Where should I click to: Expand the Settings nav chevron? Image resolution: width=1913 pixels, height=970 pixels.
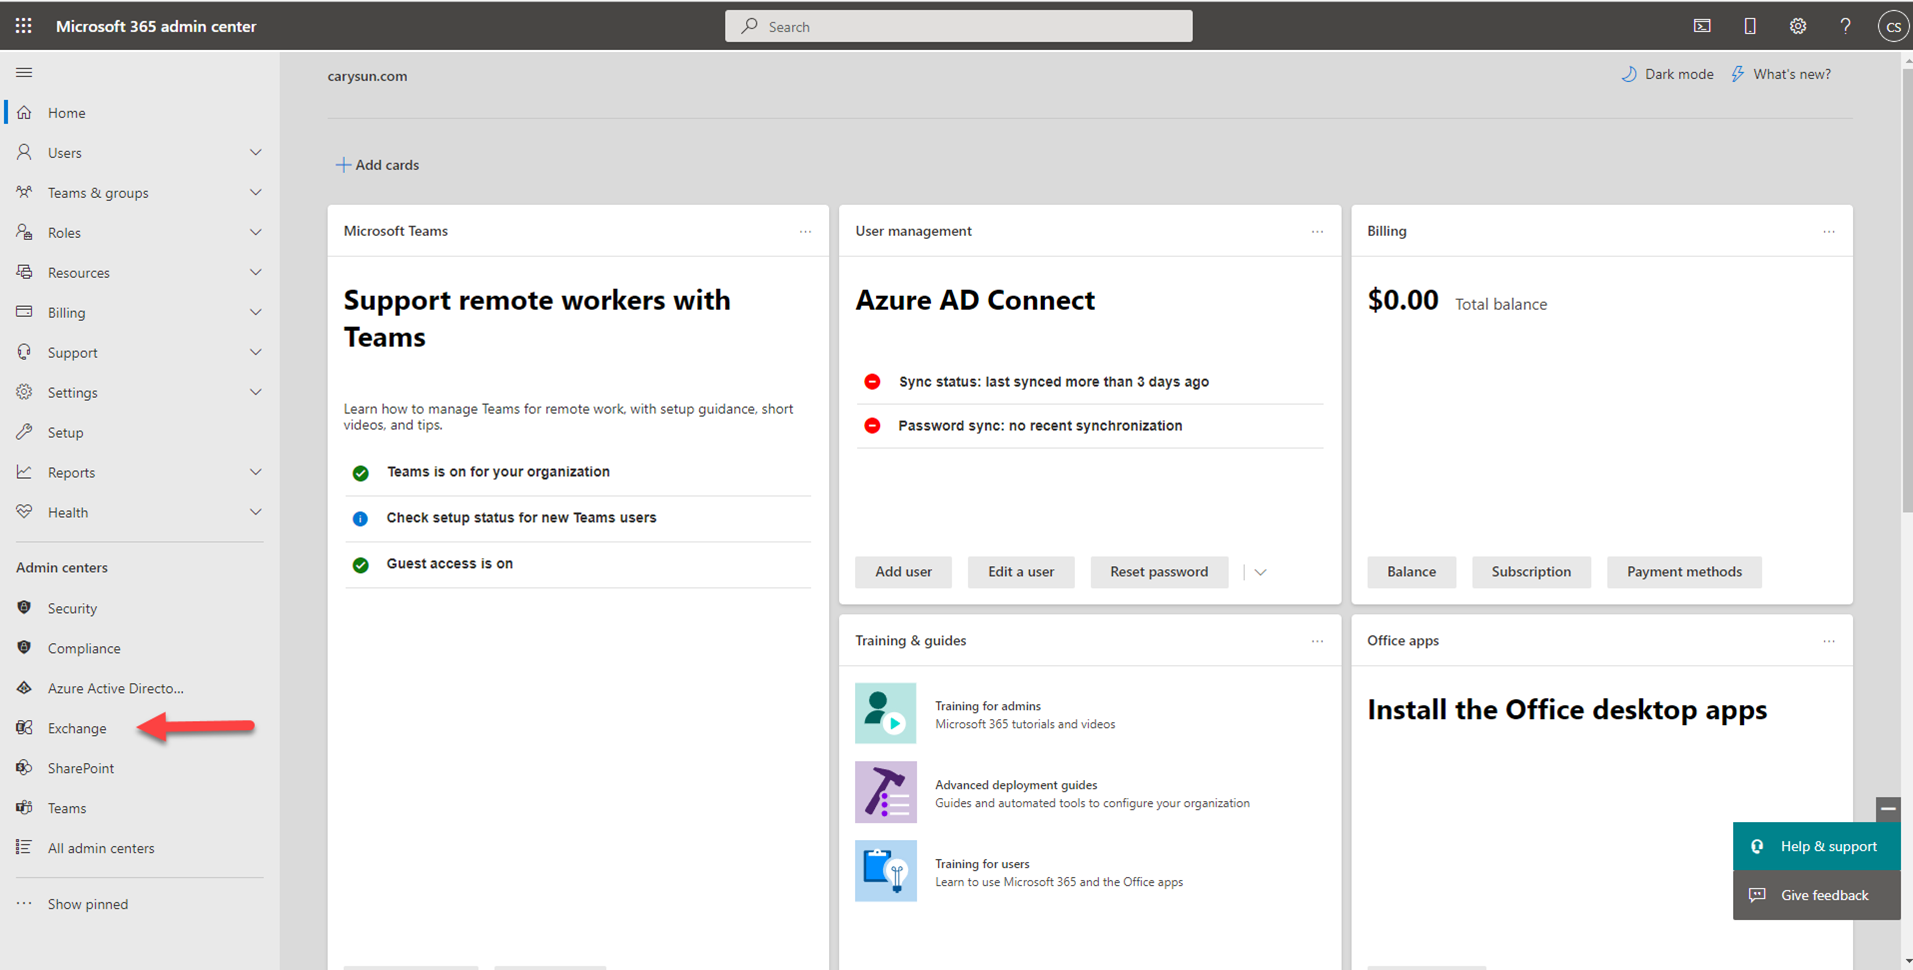(255, 392)
